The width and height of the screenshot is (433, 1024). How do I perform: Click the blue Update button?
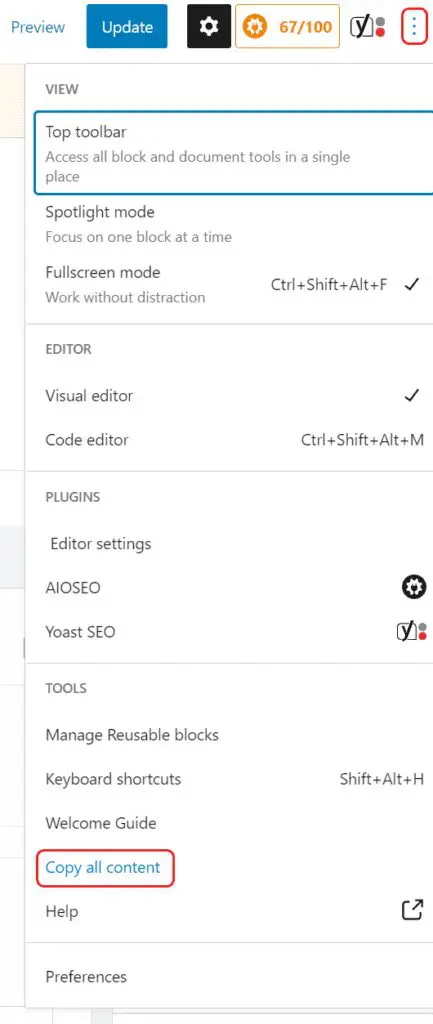coord(127,27)
